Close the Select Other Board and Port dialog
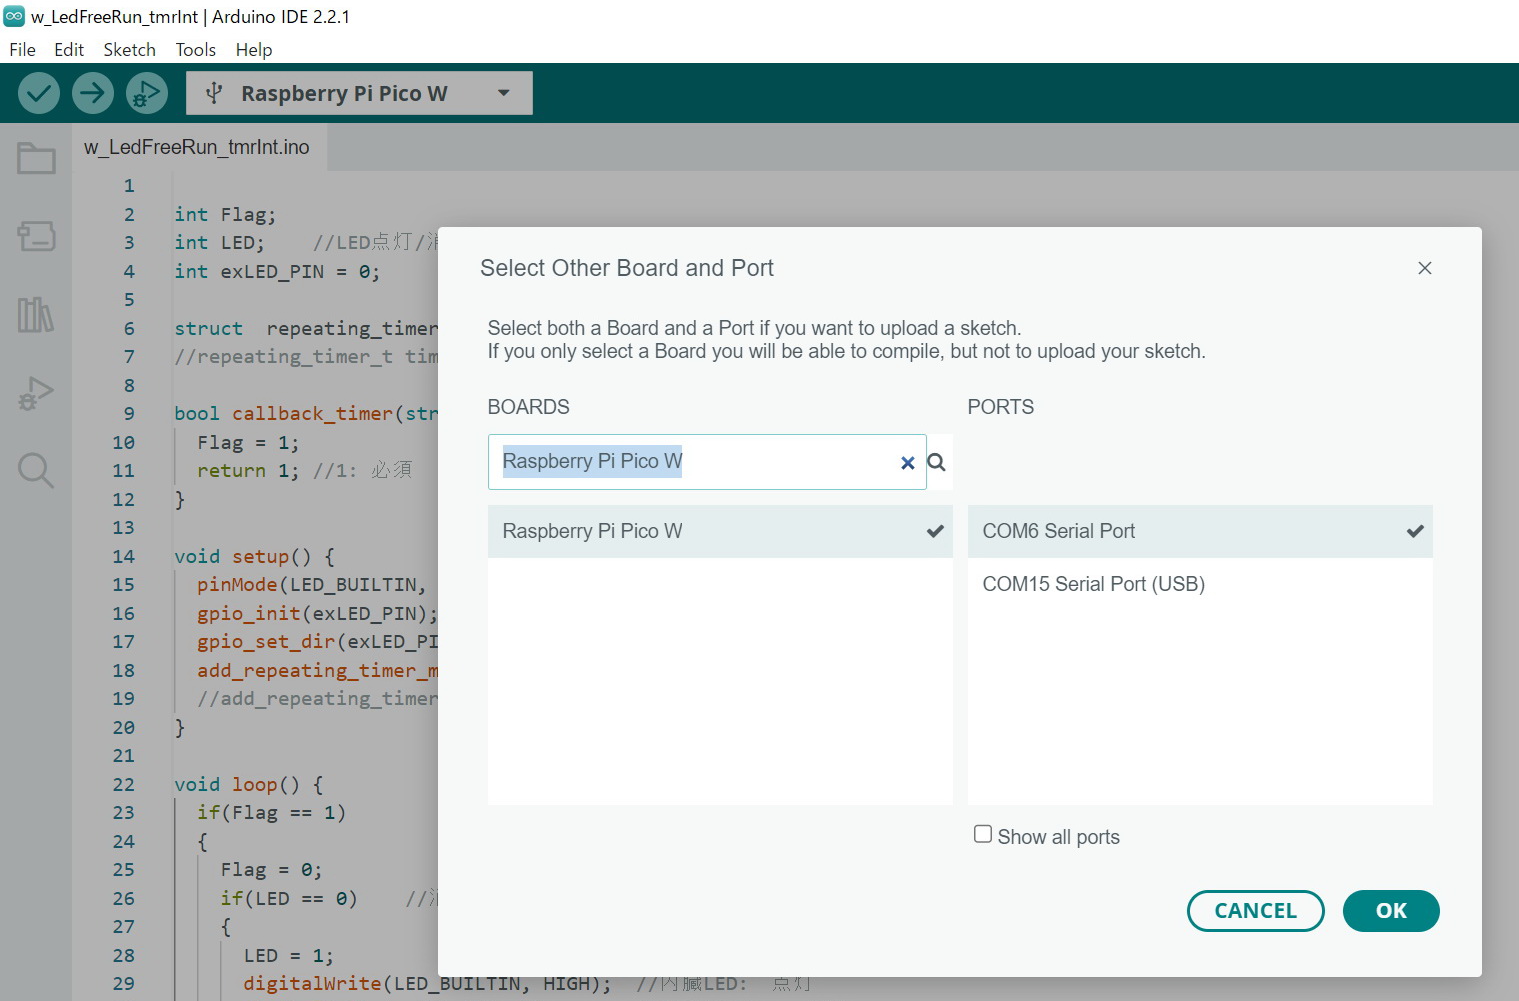The image size is (1519, 1001). click(1425, 268)
